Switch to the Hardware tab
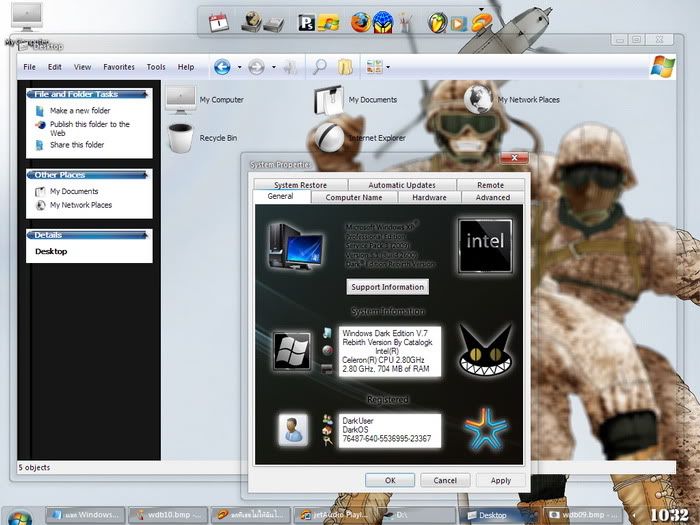This screenshot has height=525, width=700. [x=429, y=197]
